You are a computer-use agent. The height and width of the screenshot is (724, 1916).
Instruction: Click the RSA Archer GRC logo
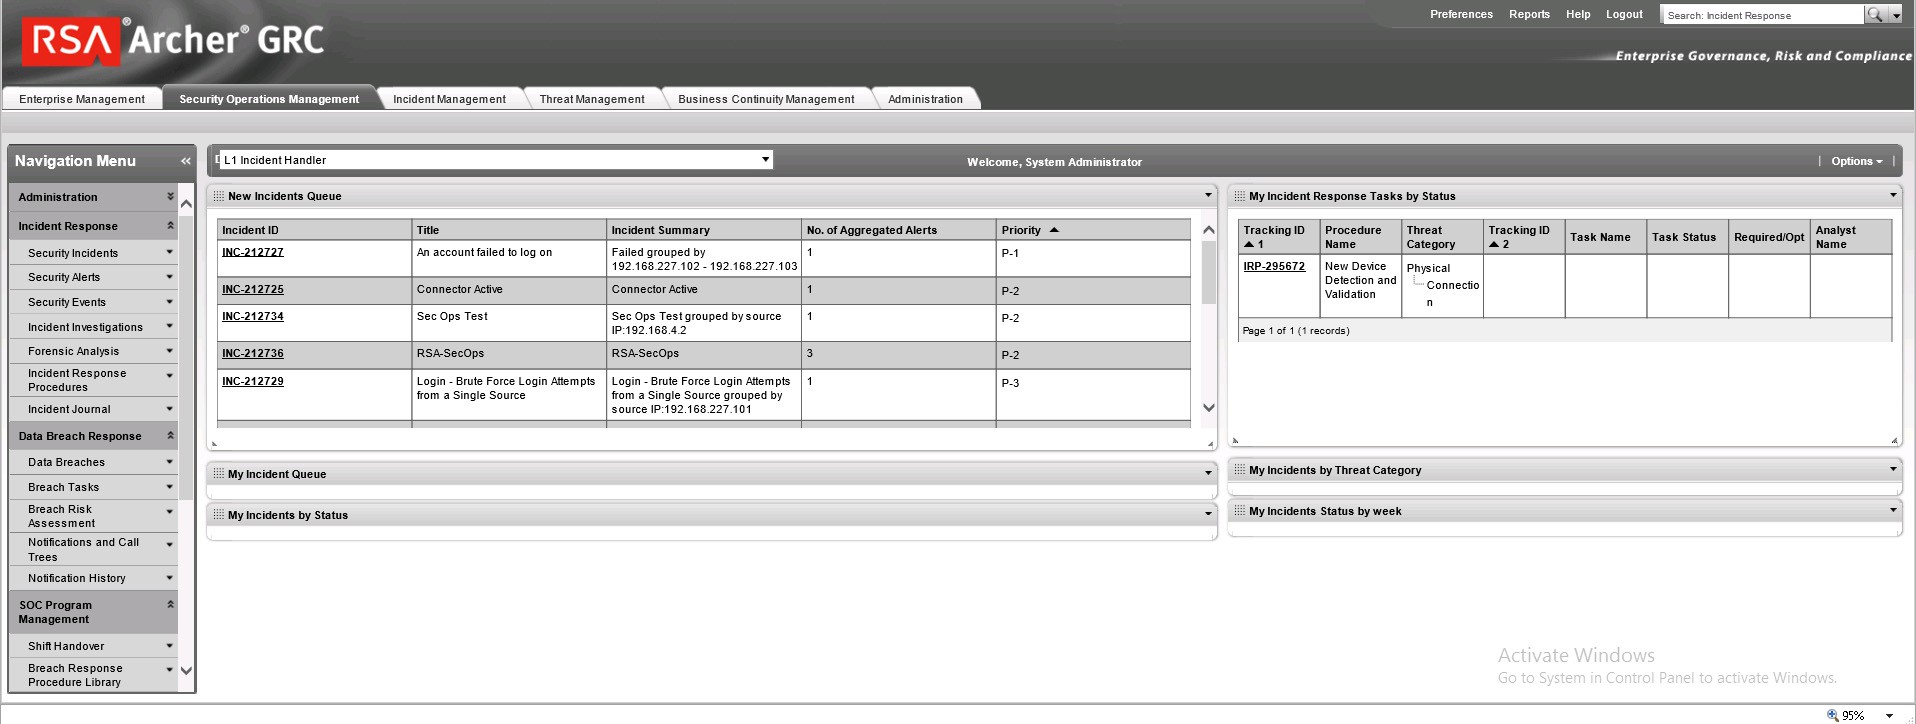click(174, 40)
